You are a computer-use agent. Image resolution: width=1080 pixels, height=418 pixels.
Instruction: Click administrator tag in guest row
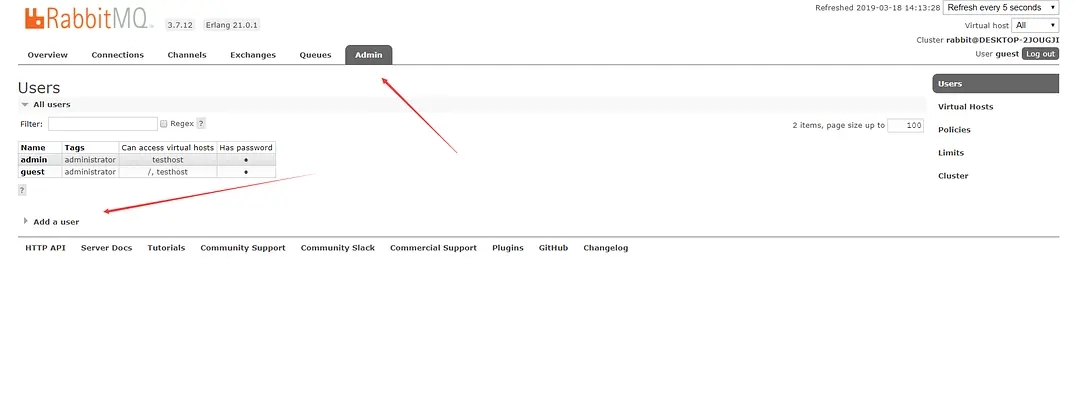coord(90,172)
